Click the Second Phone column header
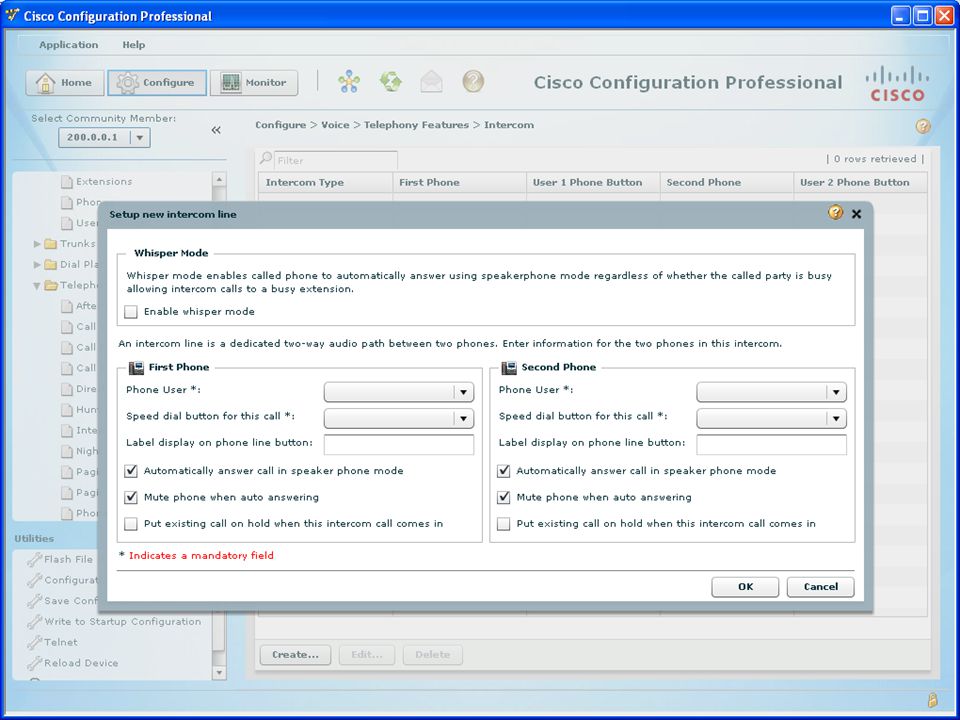This screenshot has width=960, height=720. click(727, 182)
